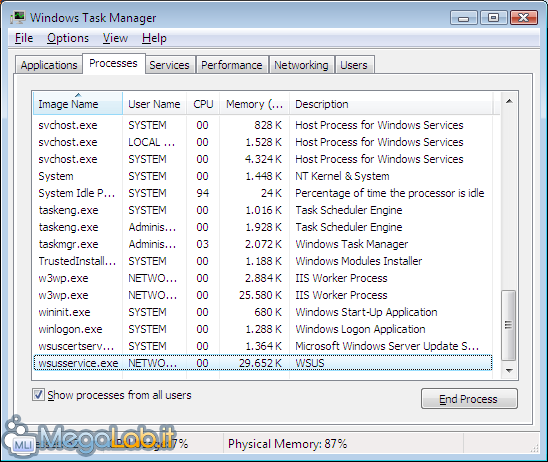Click the process list scrollbar thumb
This screenshot has width=548, height=462.
coord(509,325)
